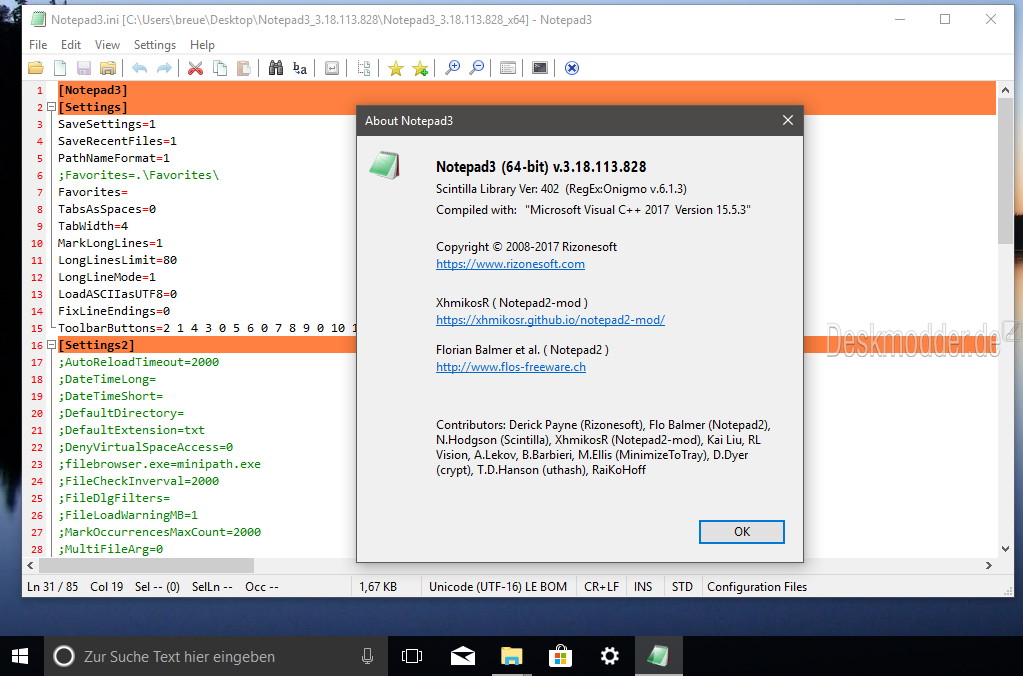
Task: Click the encoding Unicode (UTF-16) LE BOM status
Action: click(498, 587)
